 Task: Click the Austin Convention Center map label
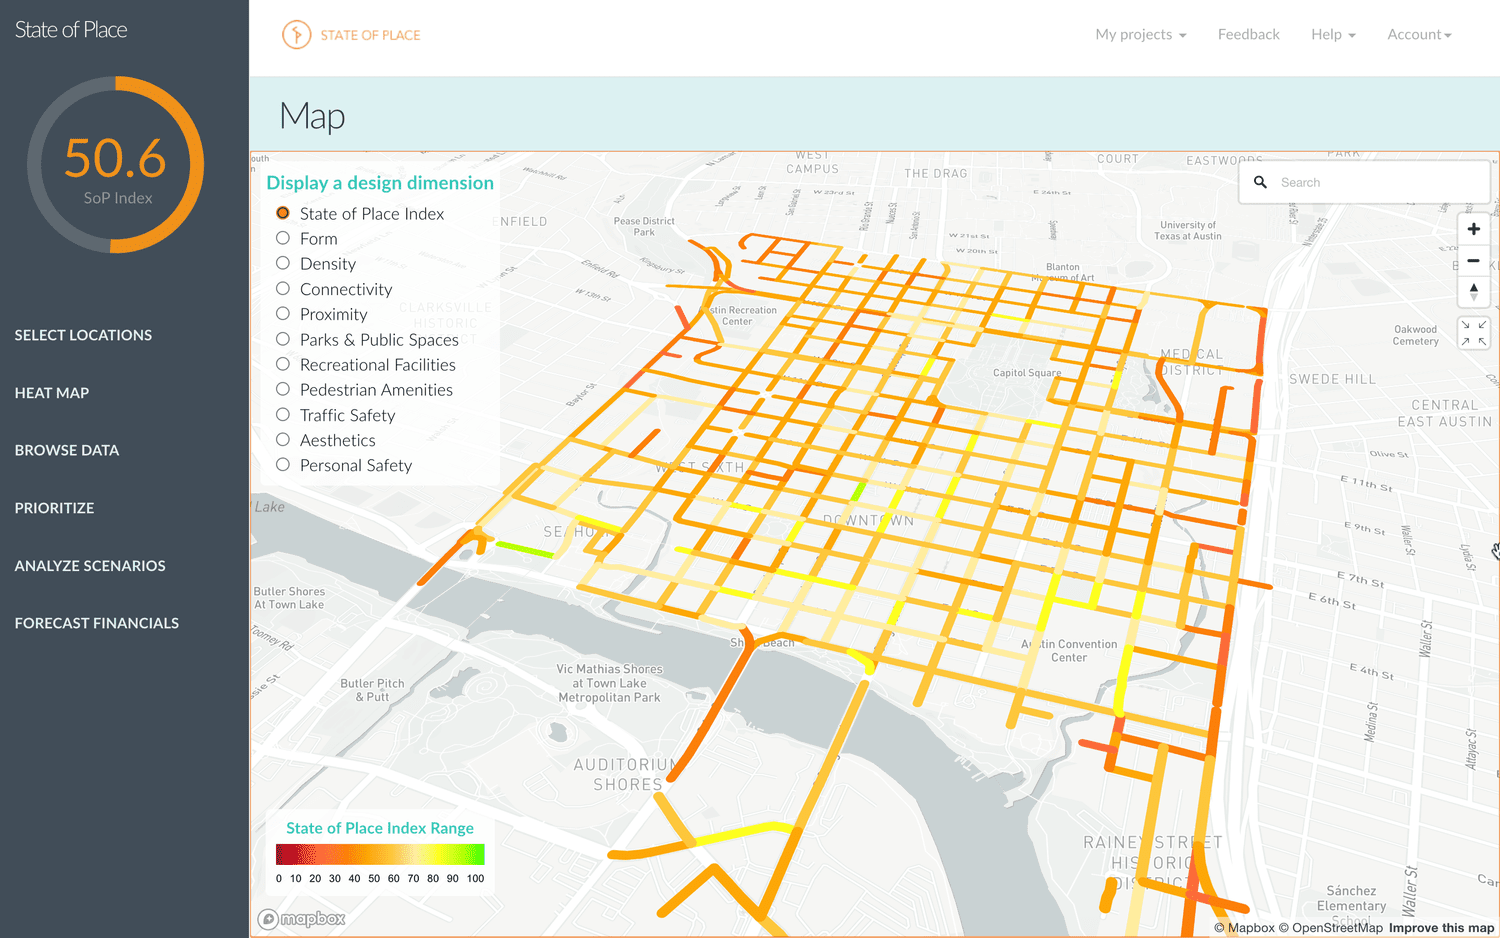(x=1069, y=651)
